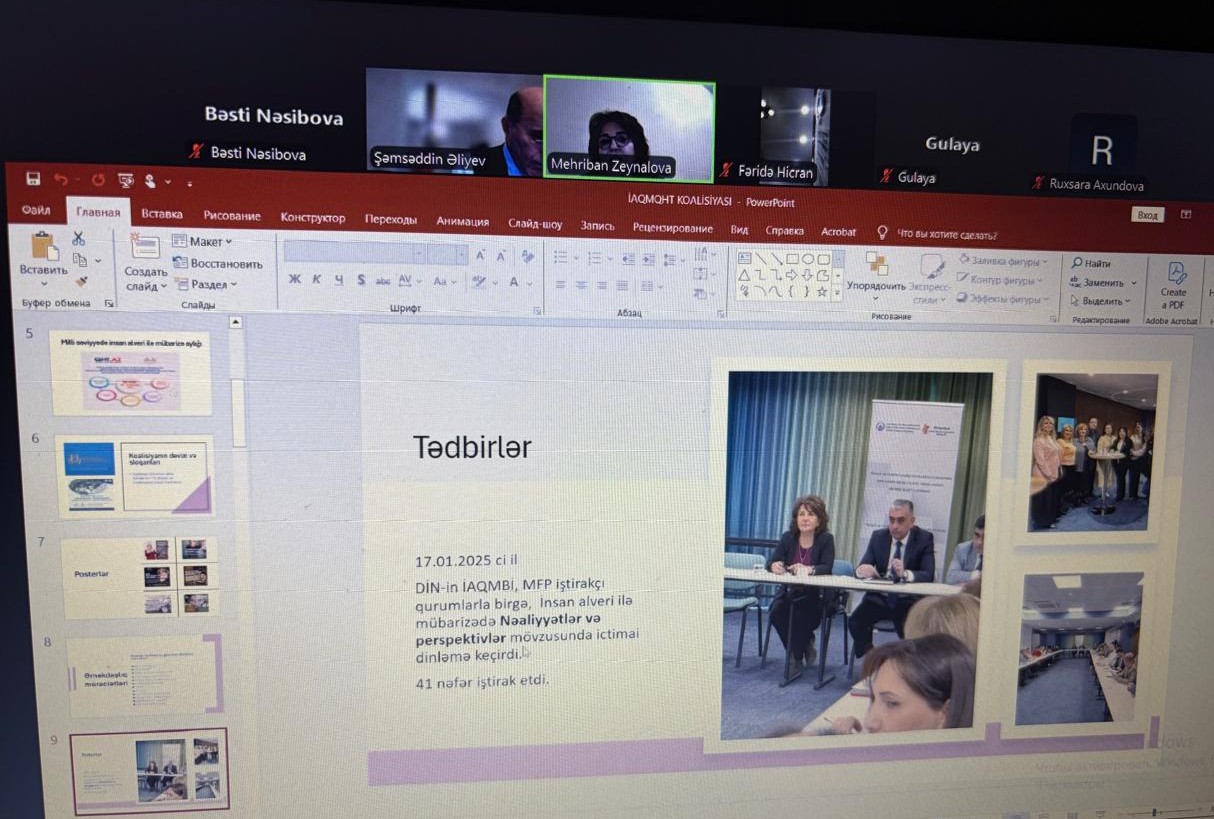Click the Undo arrow icon

point(61,180)
